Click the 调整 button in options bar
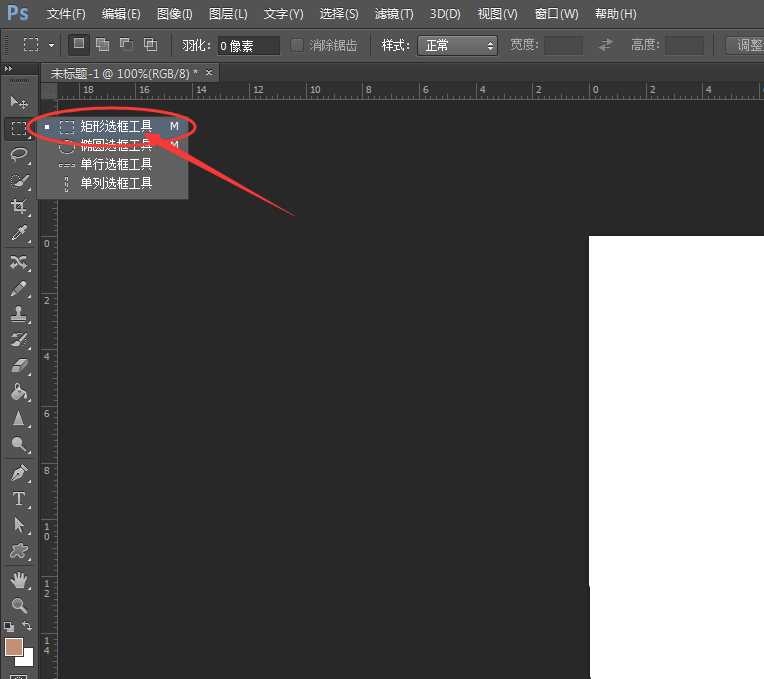 (x=748, y=46)
